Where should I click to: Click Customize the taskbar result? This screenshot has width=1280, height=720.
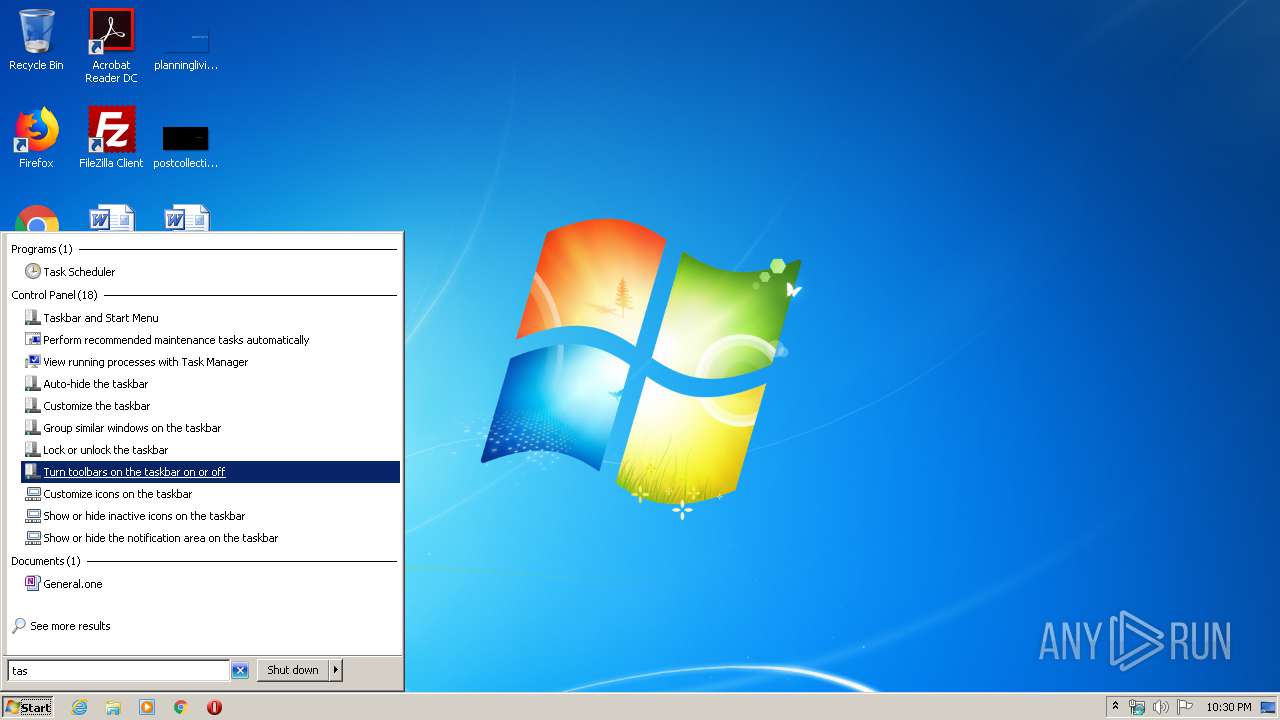[x=210, y=406]
